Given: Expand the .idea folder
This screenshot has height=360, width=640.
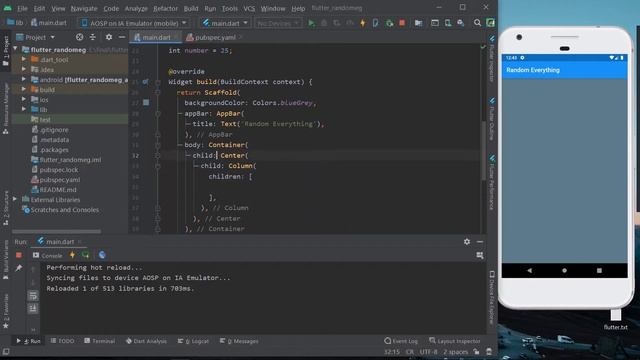Looking at the screenshot, I should (x=24, y=69).
